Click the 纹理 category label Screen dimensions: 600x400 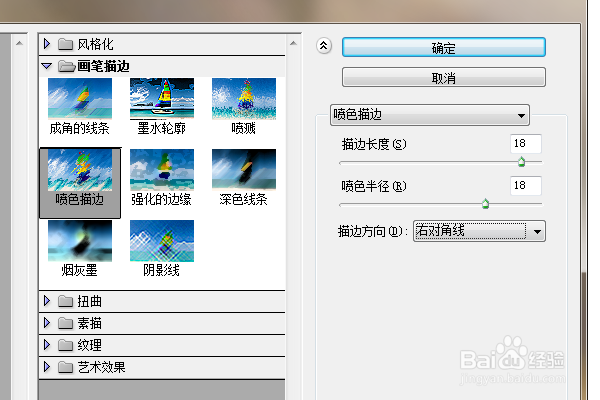point(90,345)
